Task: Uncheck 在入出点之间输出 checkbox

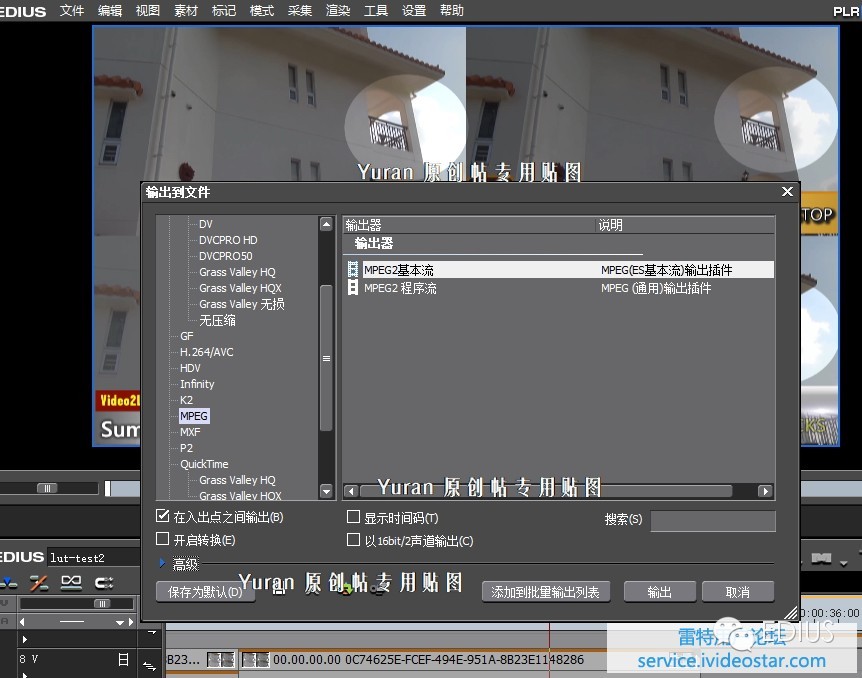Action: 163,517
